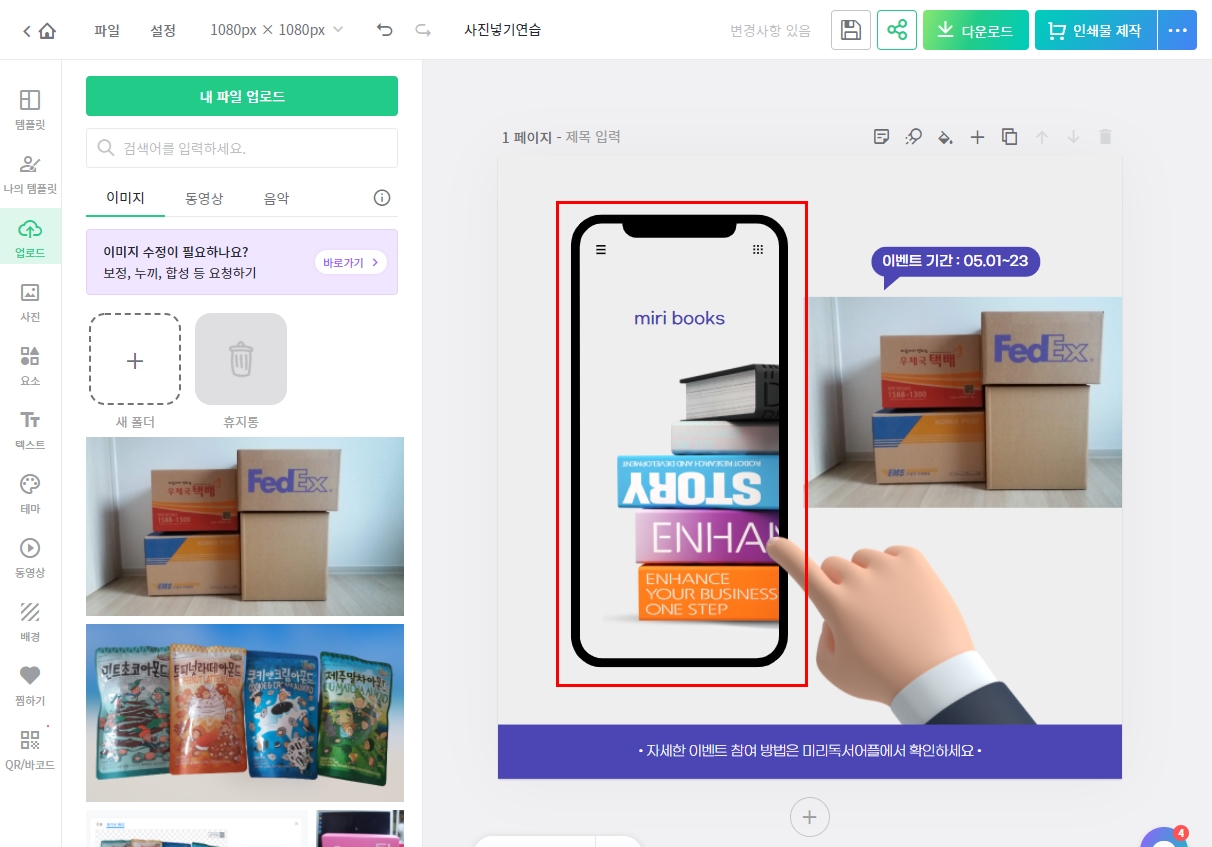Open the page background color fill picker
This screenshot has height=847, width=1212.
(x=945, y=137)
